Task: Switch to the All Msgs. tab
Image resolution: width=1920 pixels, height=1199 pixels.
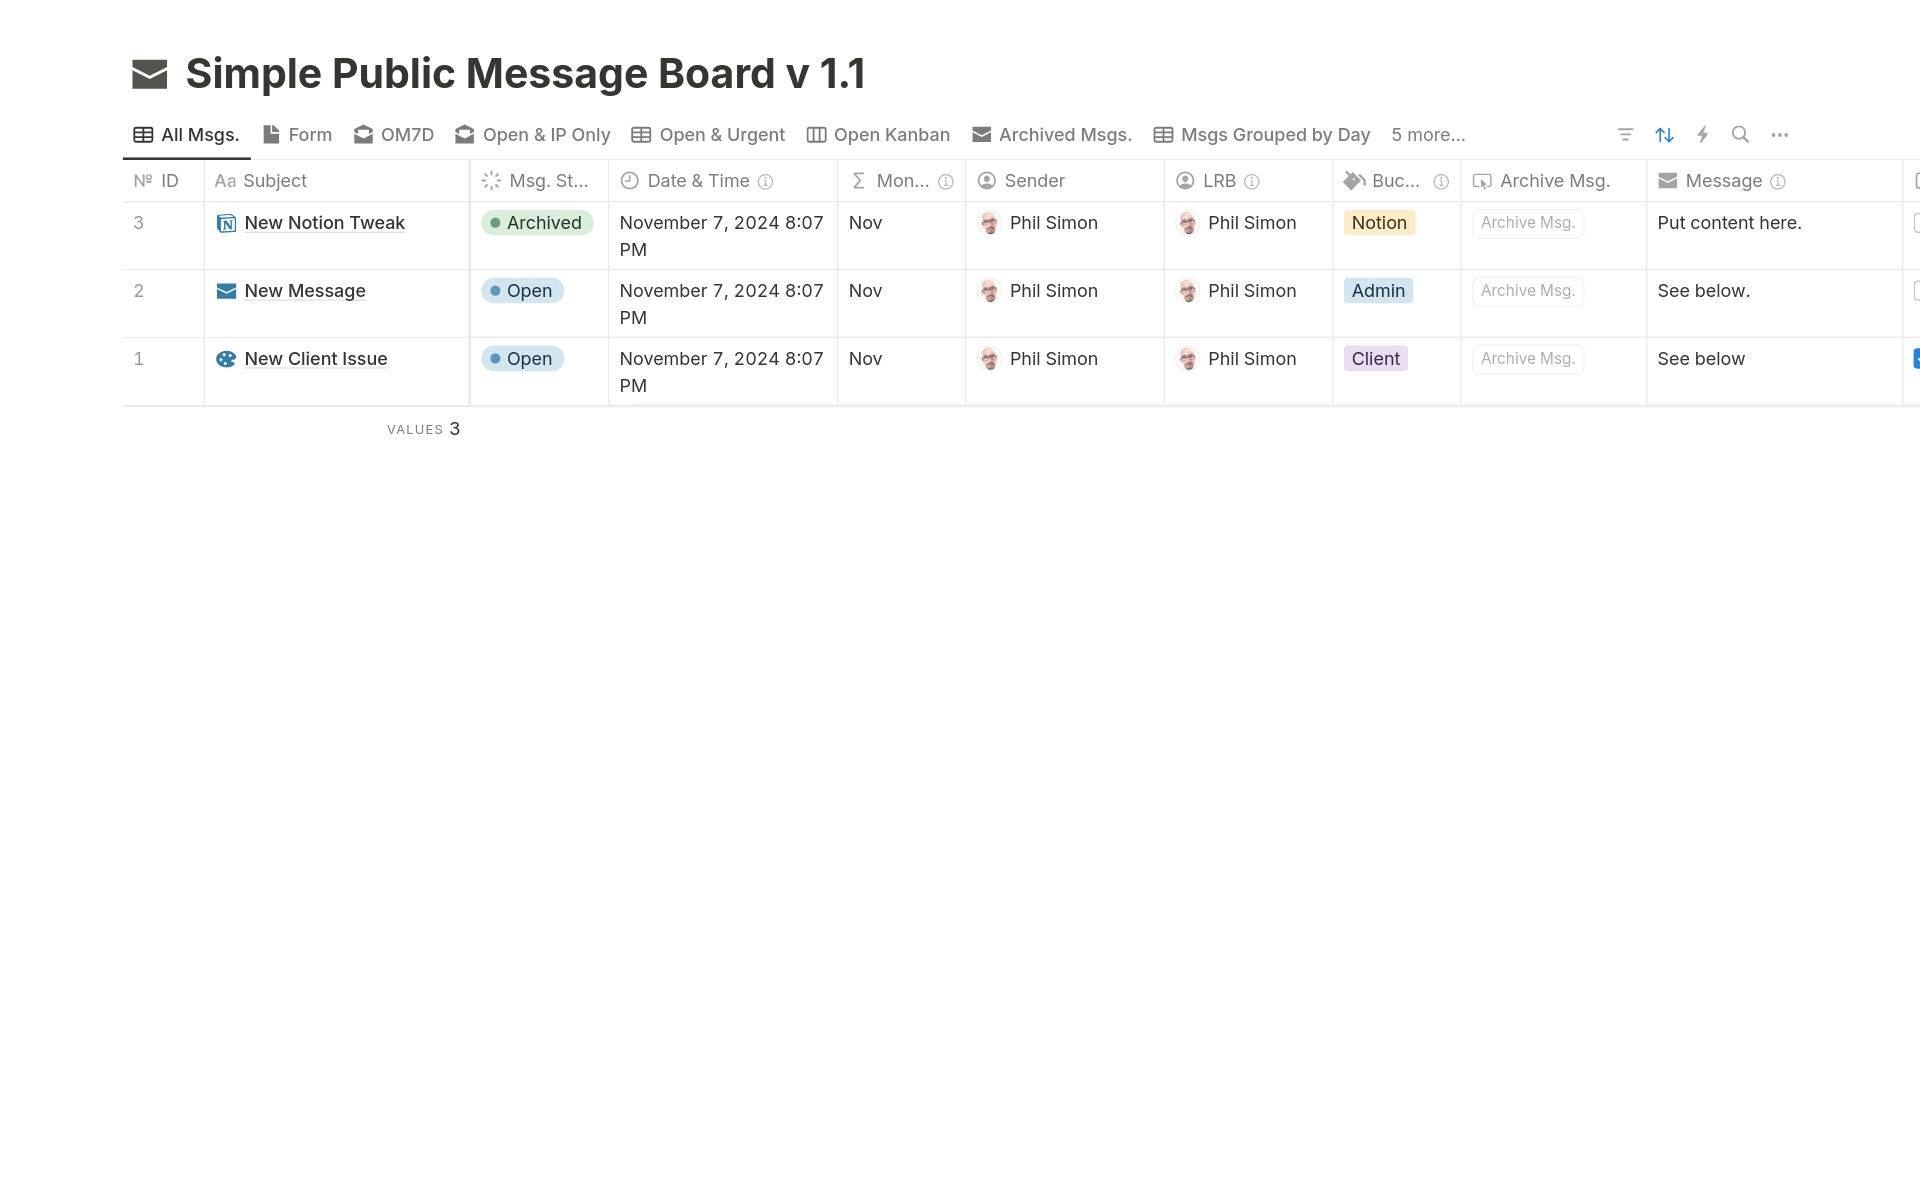Action: click(186, 135)
